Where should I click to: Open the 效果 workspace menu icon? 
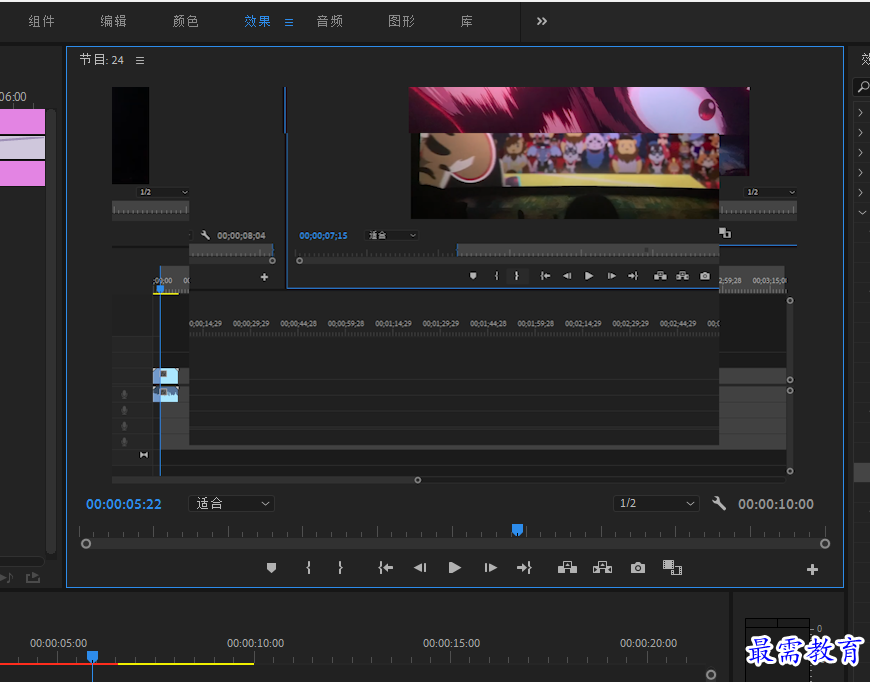tap(289, 22)
